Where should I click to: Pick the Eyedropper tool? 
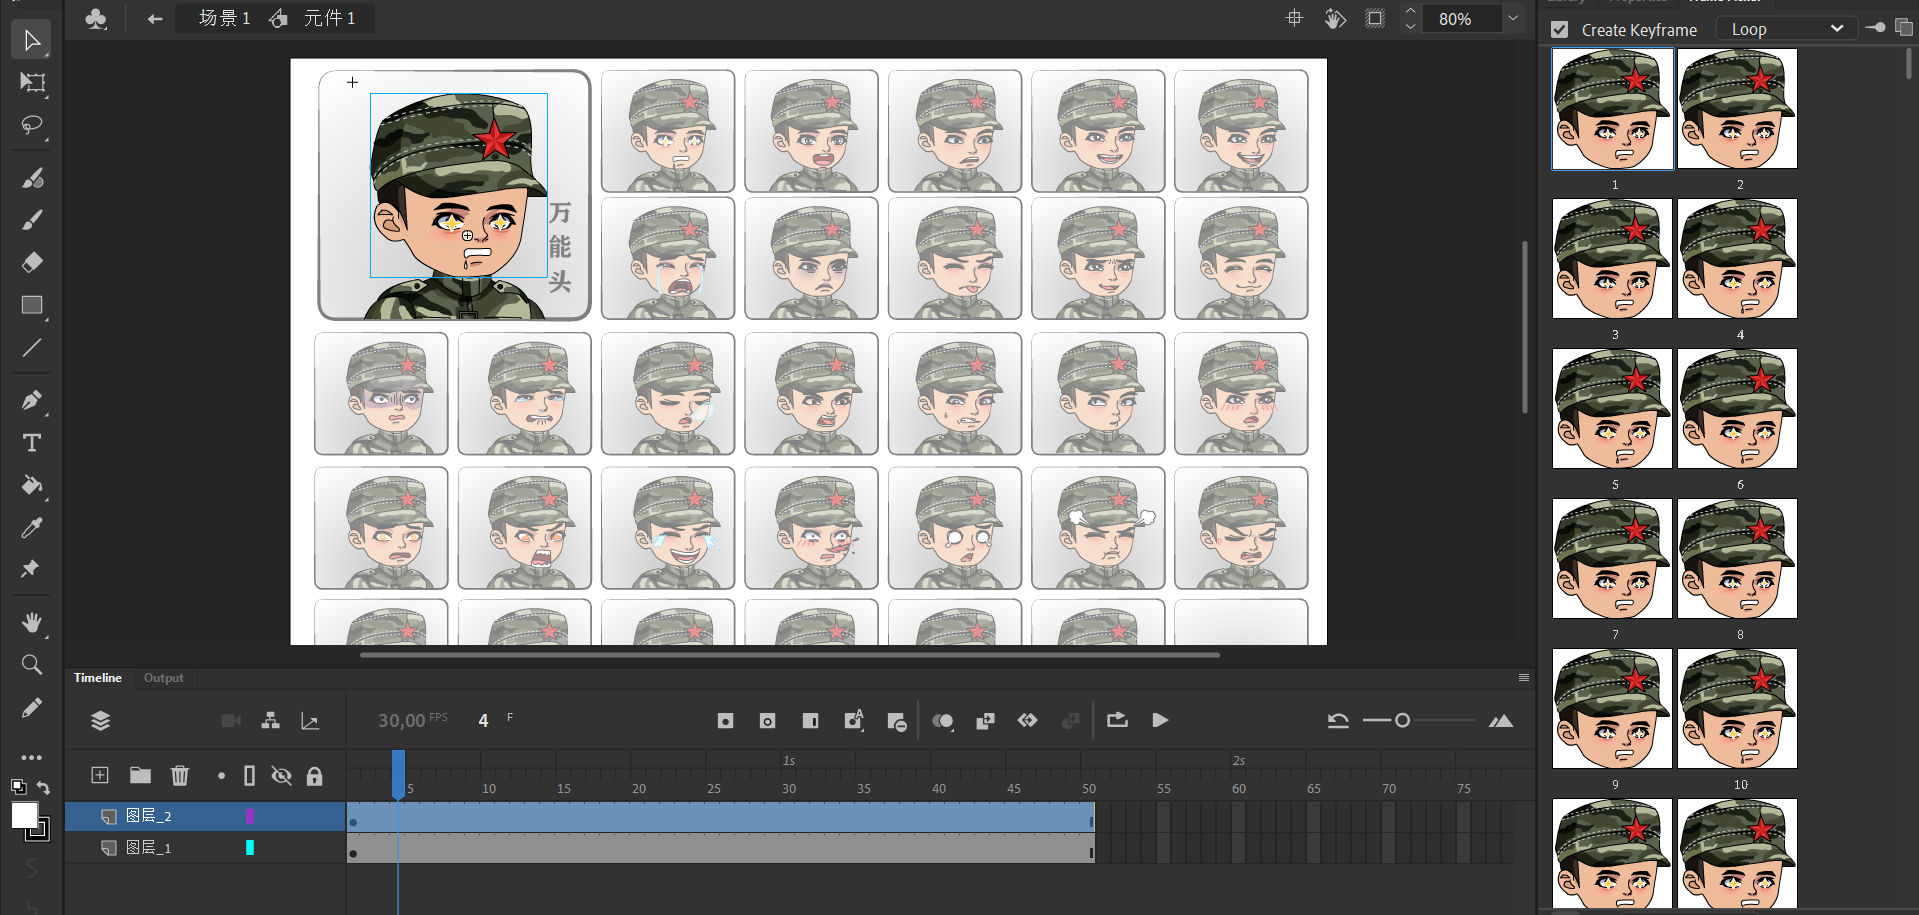[32, 528]
